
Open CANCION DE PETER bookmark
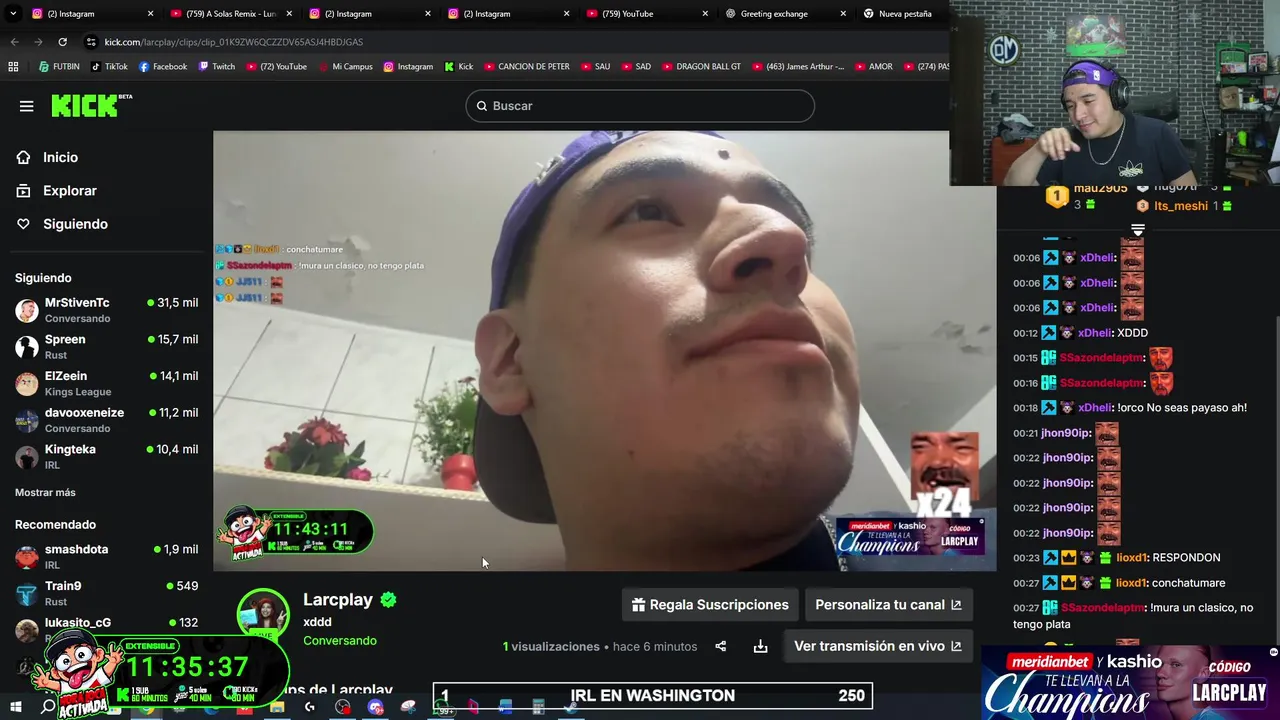tap(526, 67)
